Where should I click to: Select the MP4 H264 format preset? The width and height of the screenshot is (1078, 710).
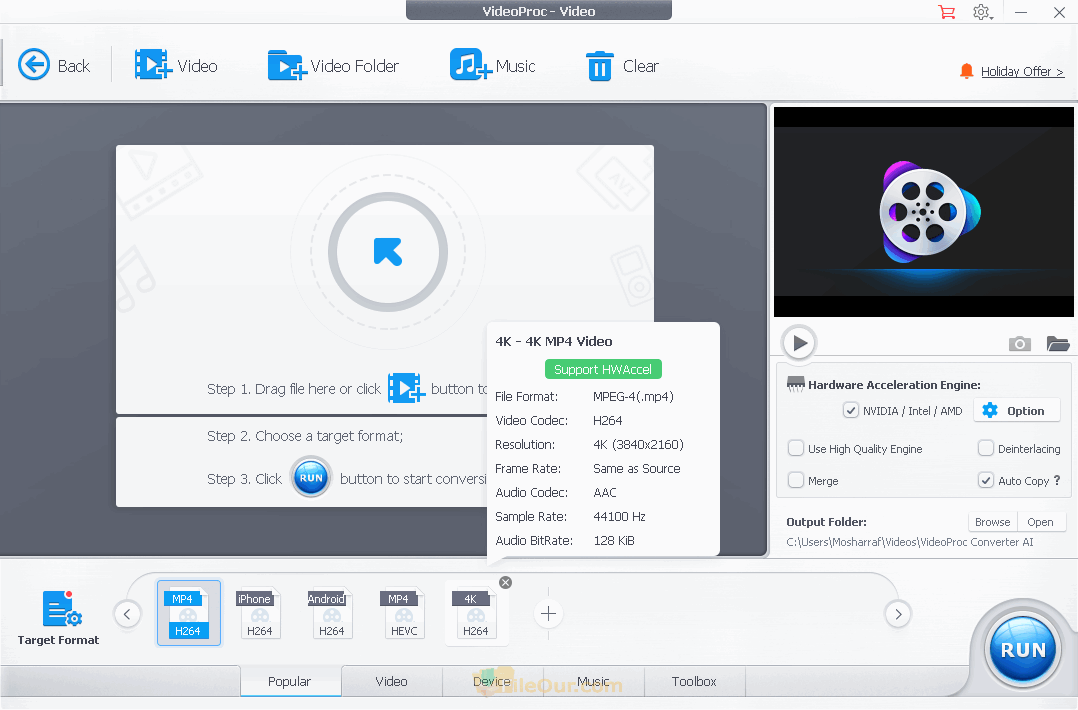coord(188,613)
